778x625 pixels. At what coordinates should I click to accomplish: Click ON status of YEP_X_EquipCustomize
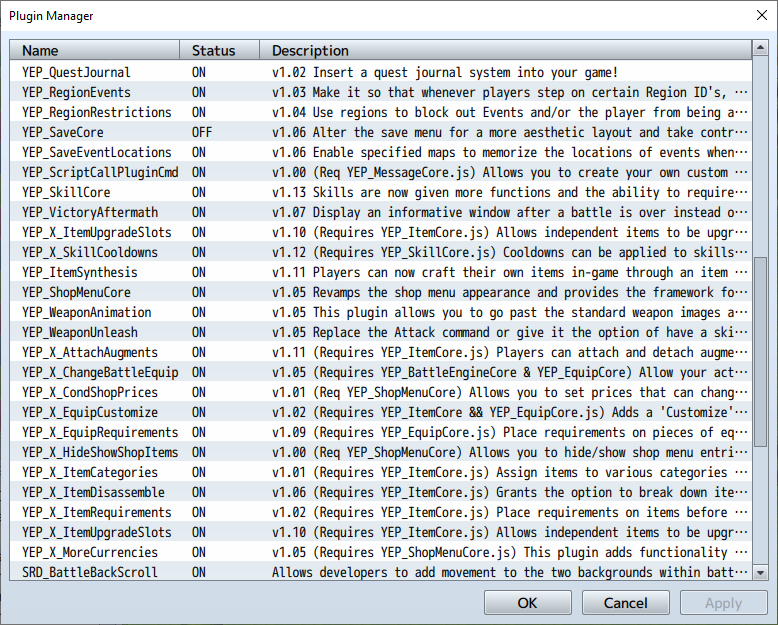(199, 412)
